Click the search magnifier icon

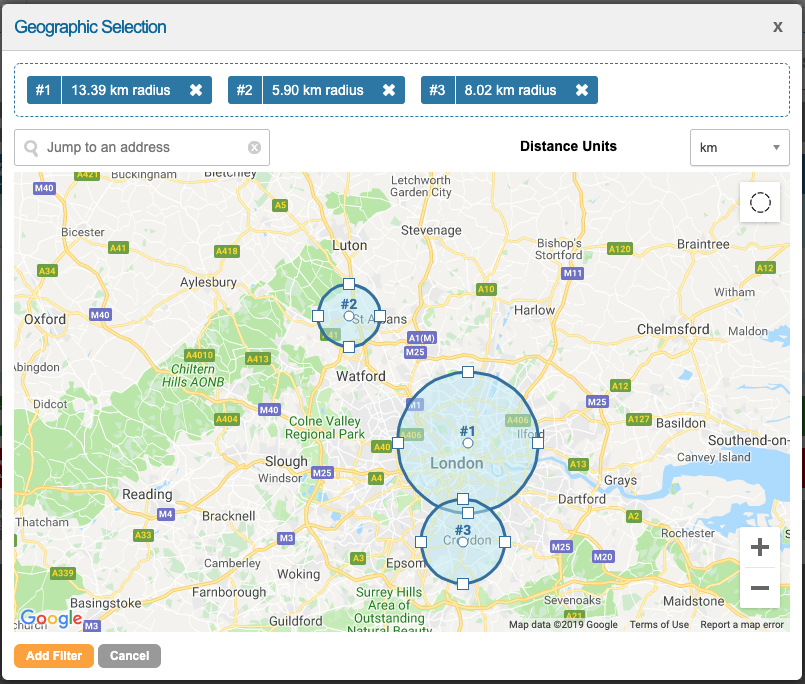[31, 147]
